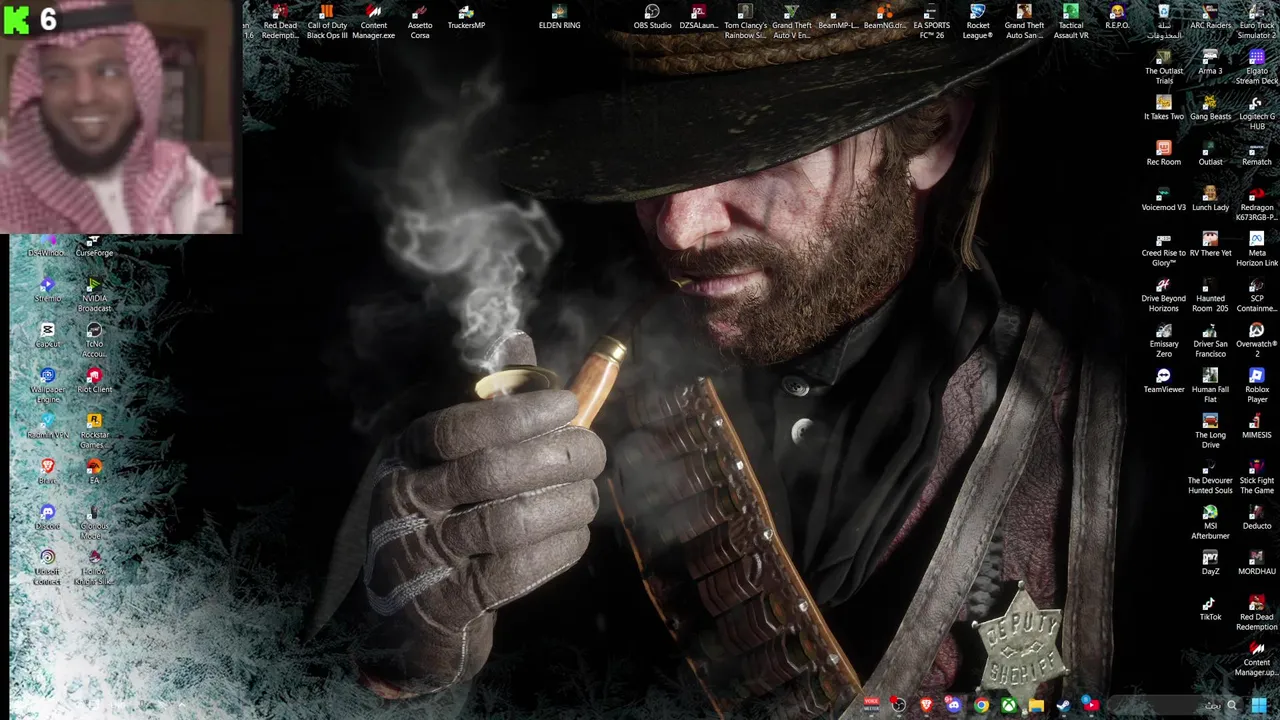1280x720 pixels.
Task: Open Stick Fight The Game shortcut
Action: 1257,476
